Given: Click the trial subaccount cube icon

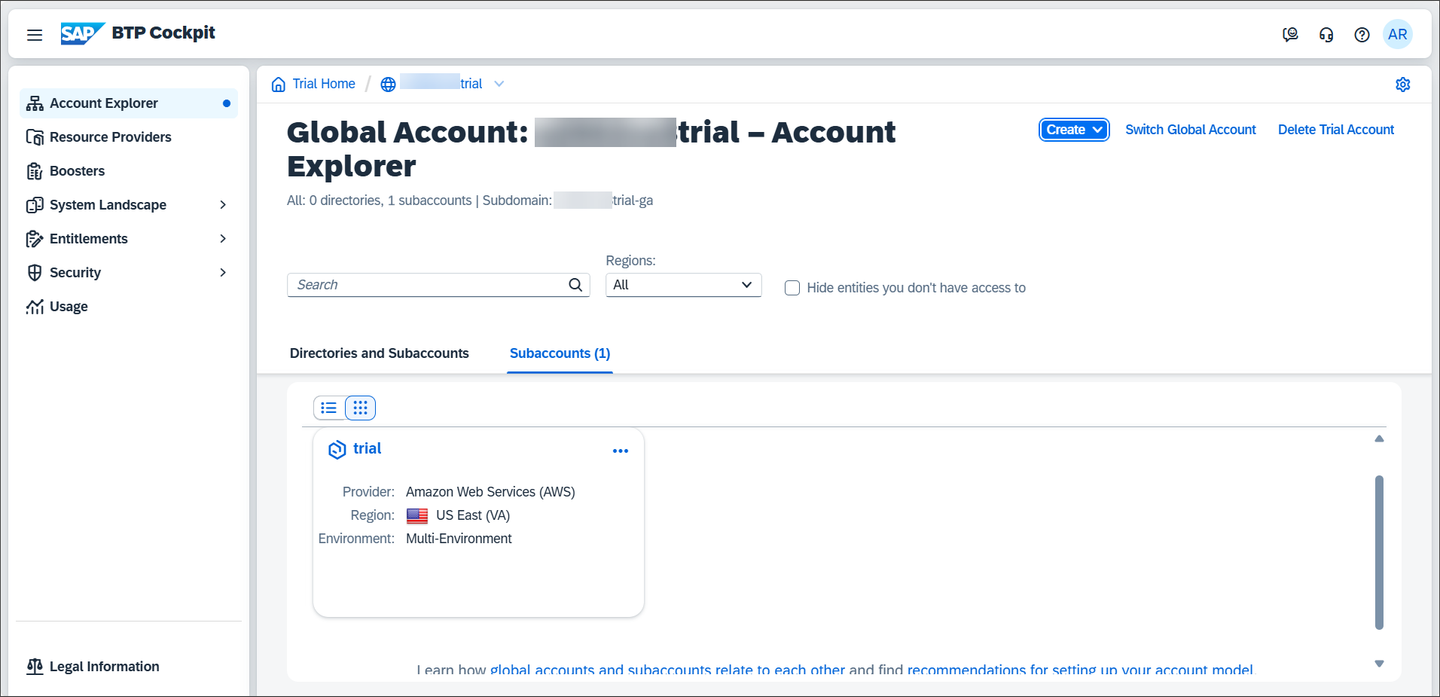Looking at the screenshot, I should 337,450.
